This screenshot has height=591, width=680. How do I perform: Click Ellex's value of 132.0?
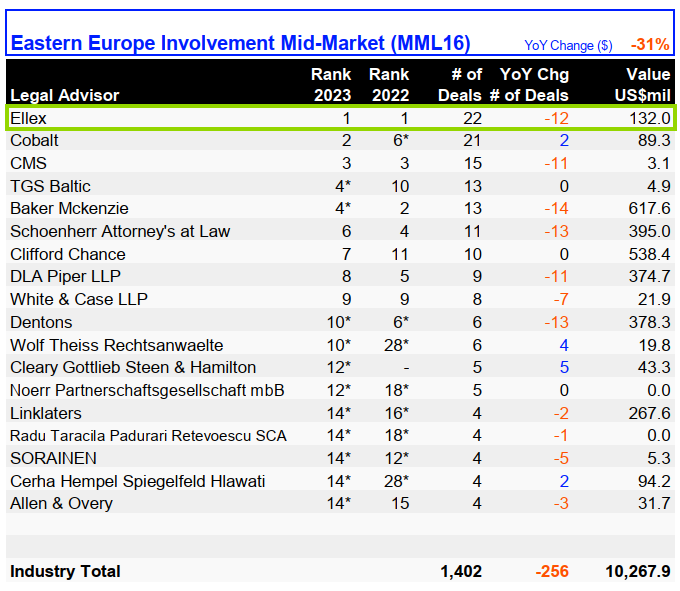click(x=650, y=118)
